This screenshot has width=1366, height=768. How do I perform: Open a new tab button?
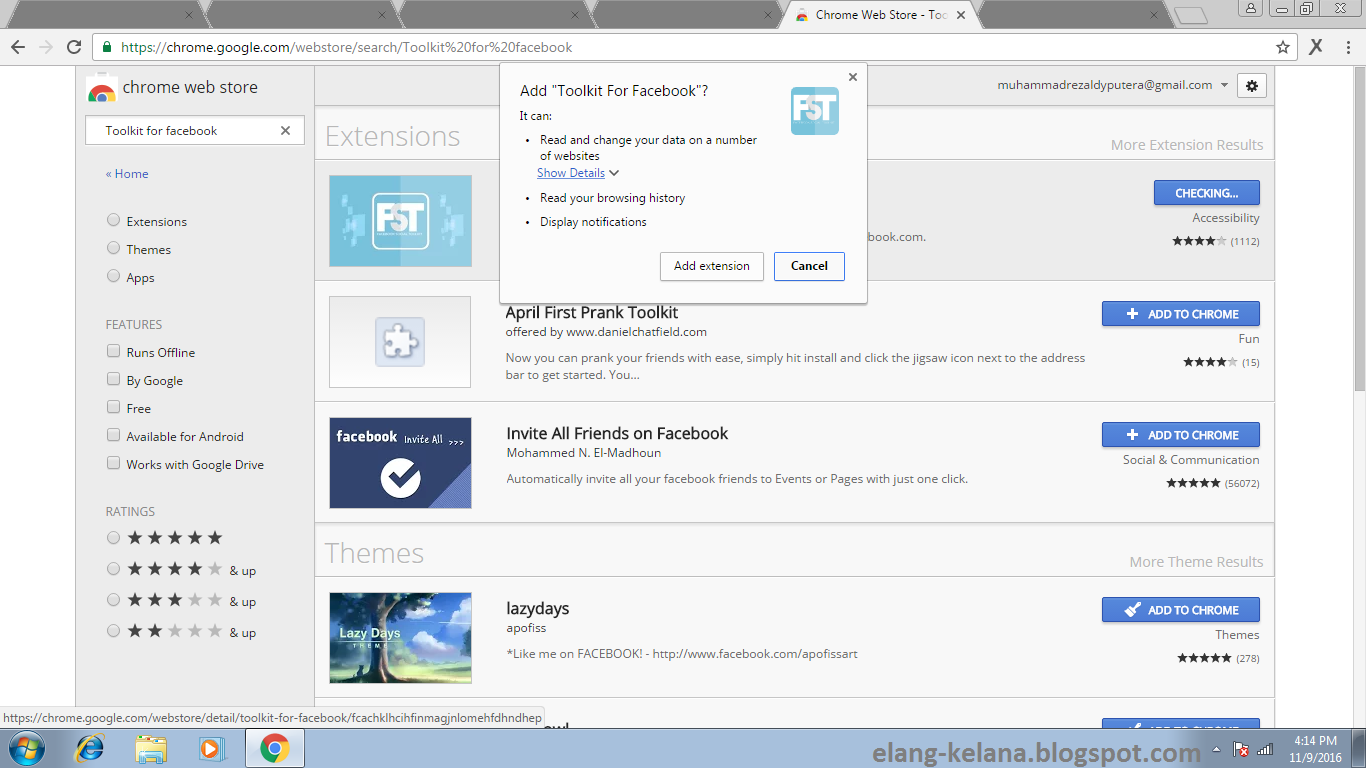coord(1190,15)
